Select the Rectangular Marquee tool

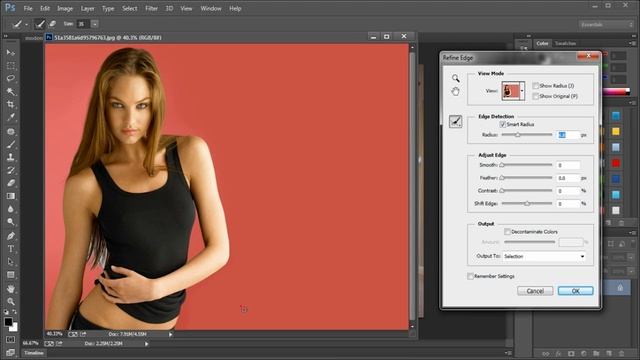pos(11,66)
